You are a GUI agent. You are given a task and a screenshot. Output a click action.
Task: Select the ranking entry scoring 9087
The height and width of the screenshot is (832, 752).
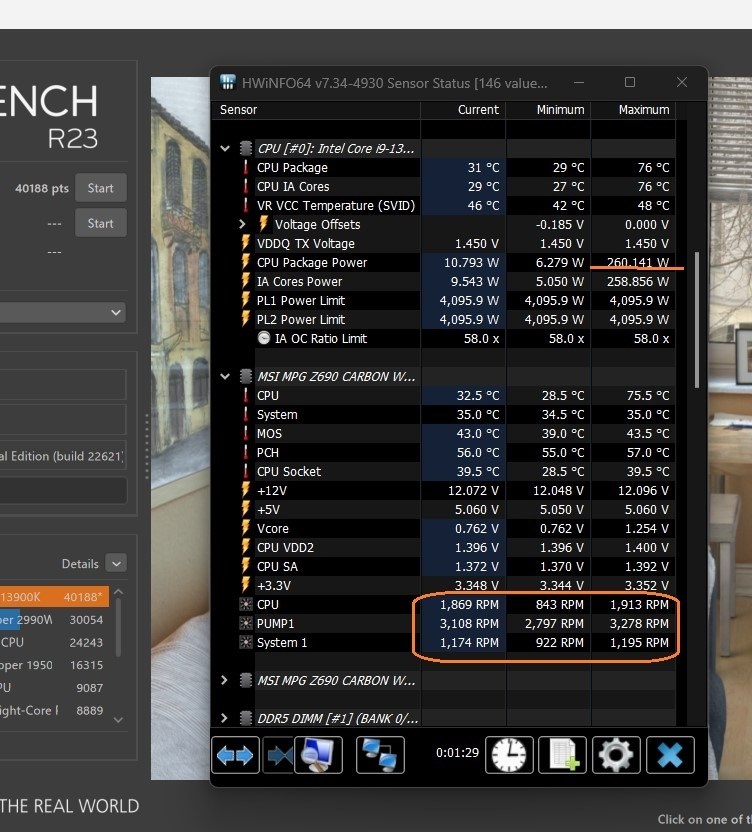pos(54,688)
